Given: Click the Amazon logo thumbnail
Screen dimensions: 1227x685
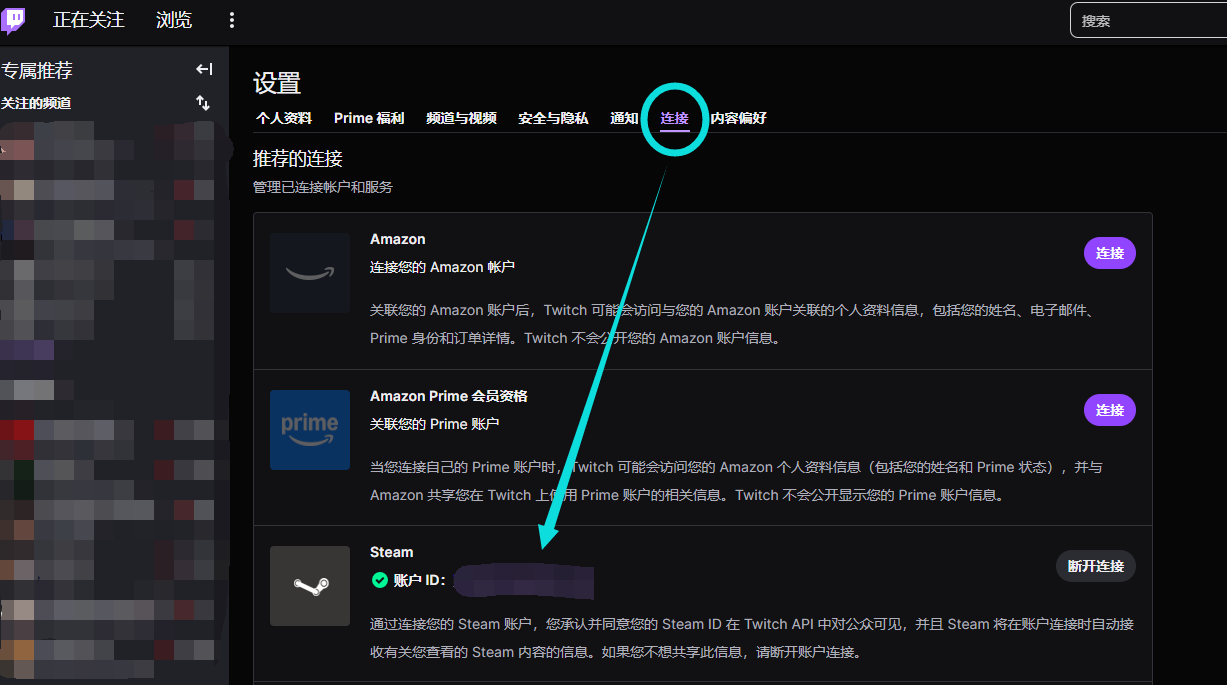Looking at the screenshot, I should click(310, 273).
